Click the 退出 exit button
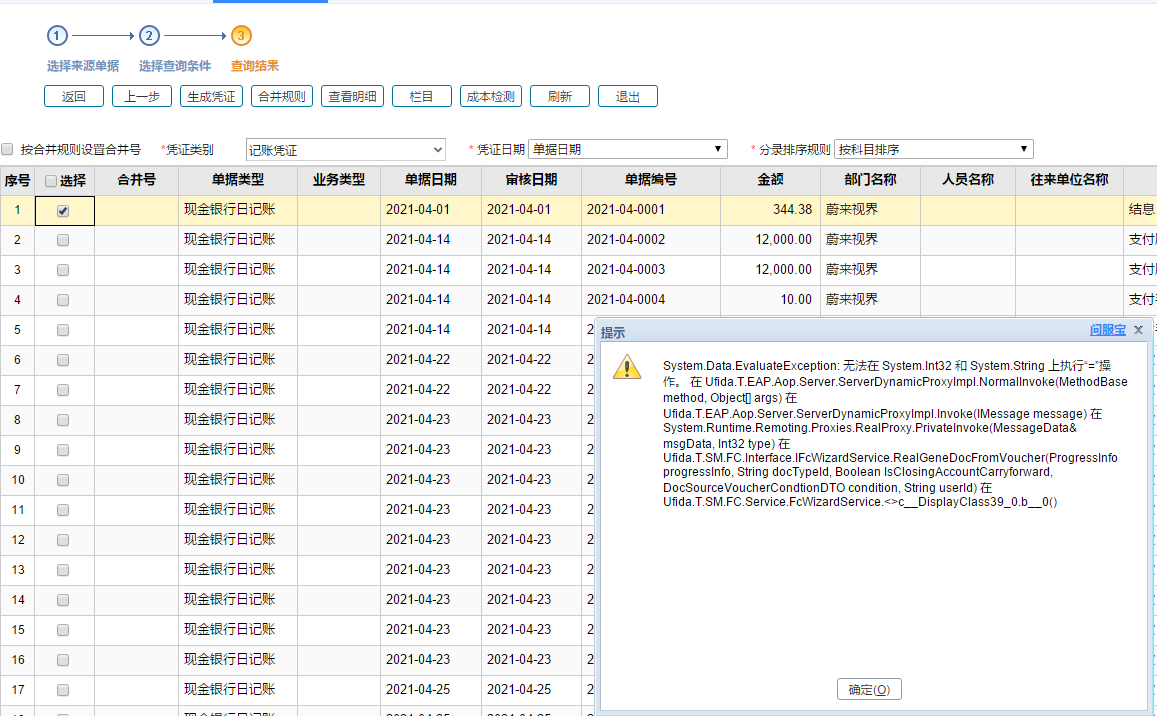The height and width of the screenshot is (716, 1157). 627,97
